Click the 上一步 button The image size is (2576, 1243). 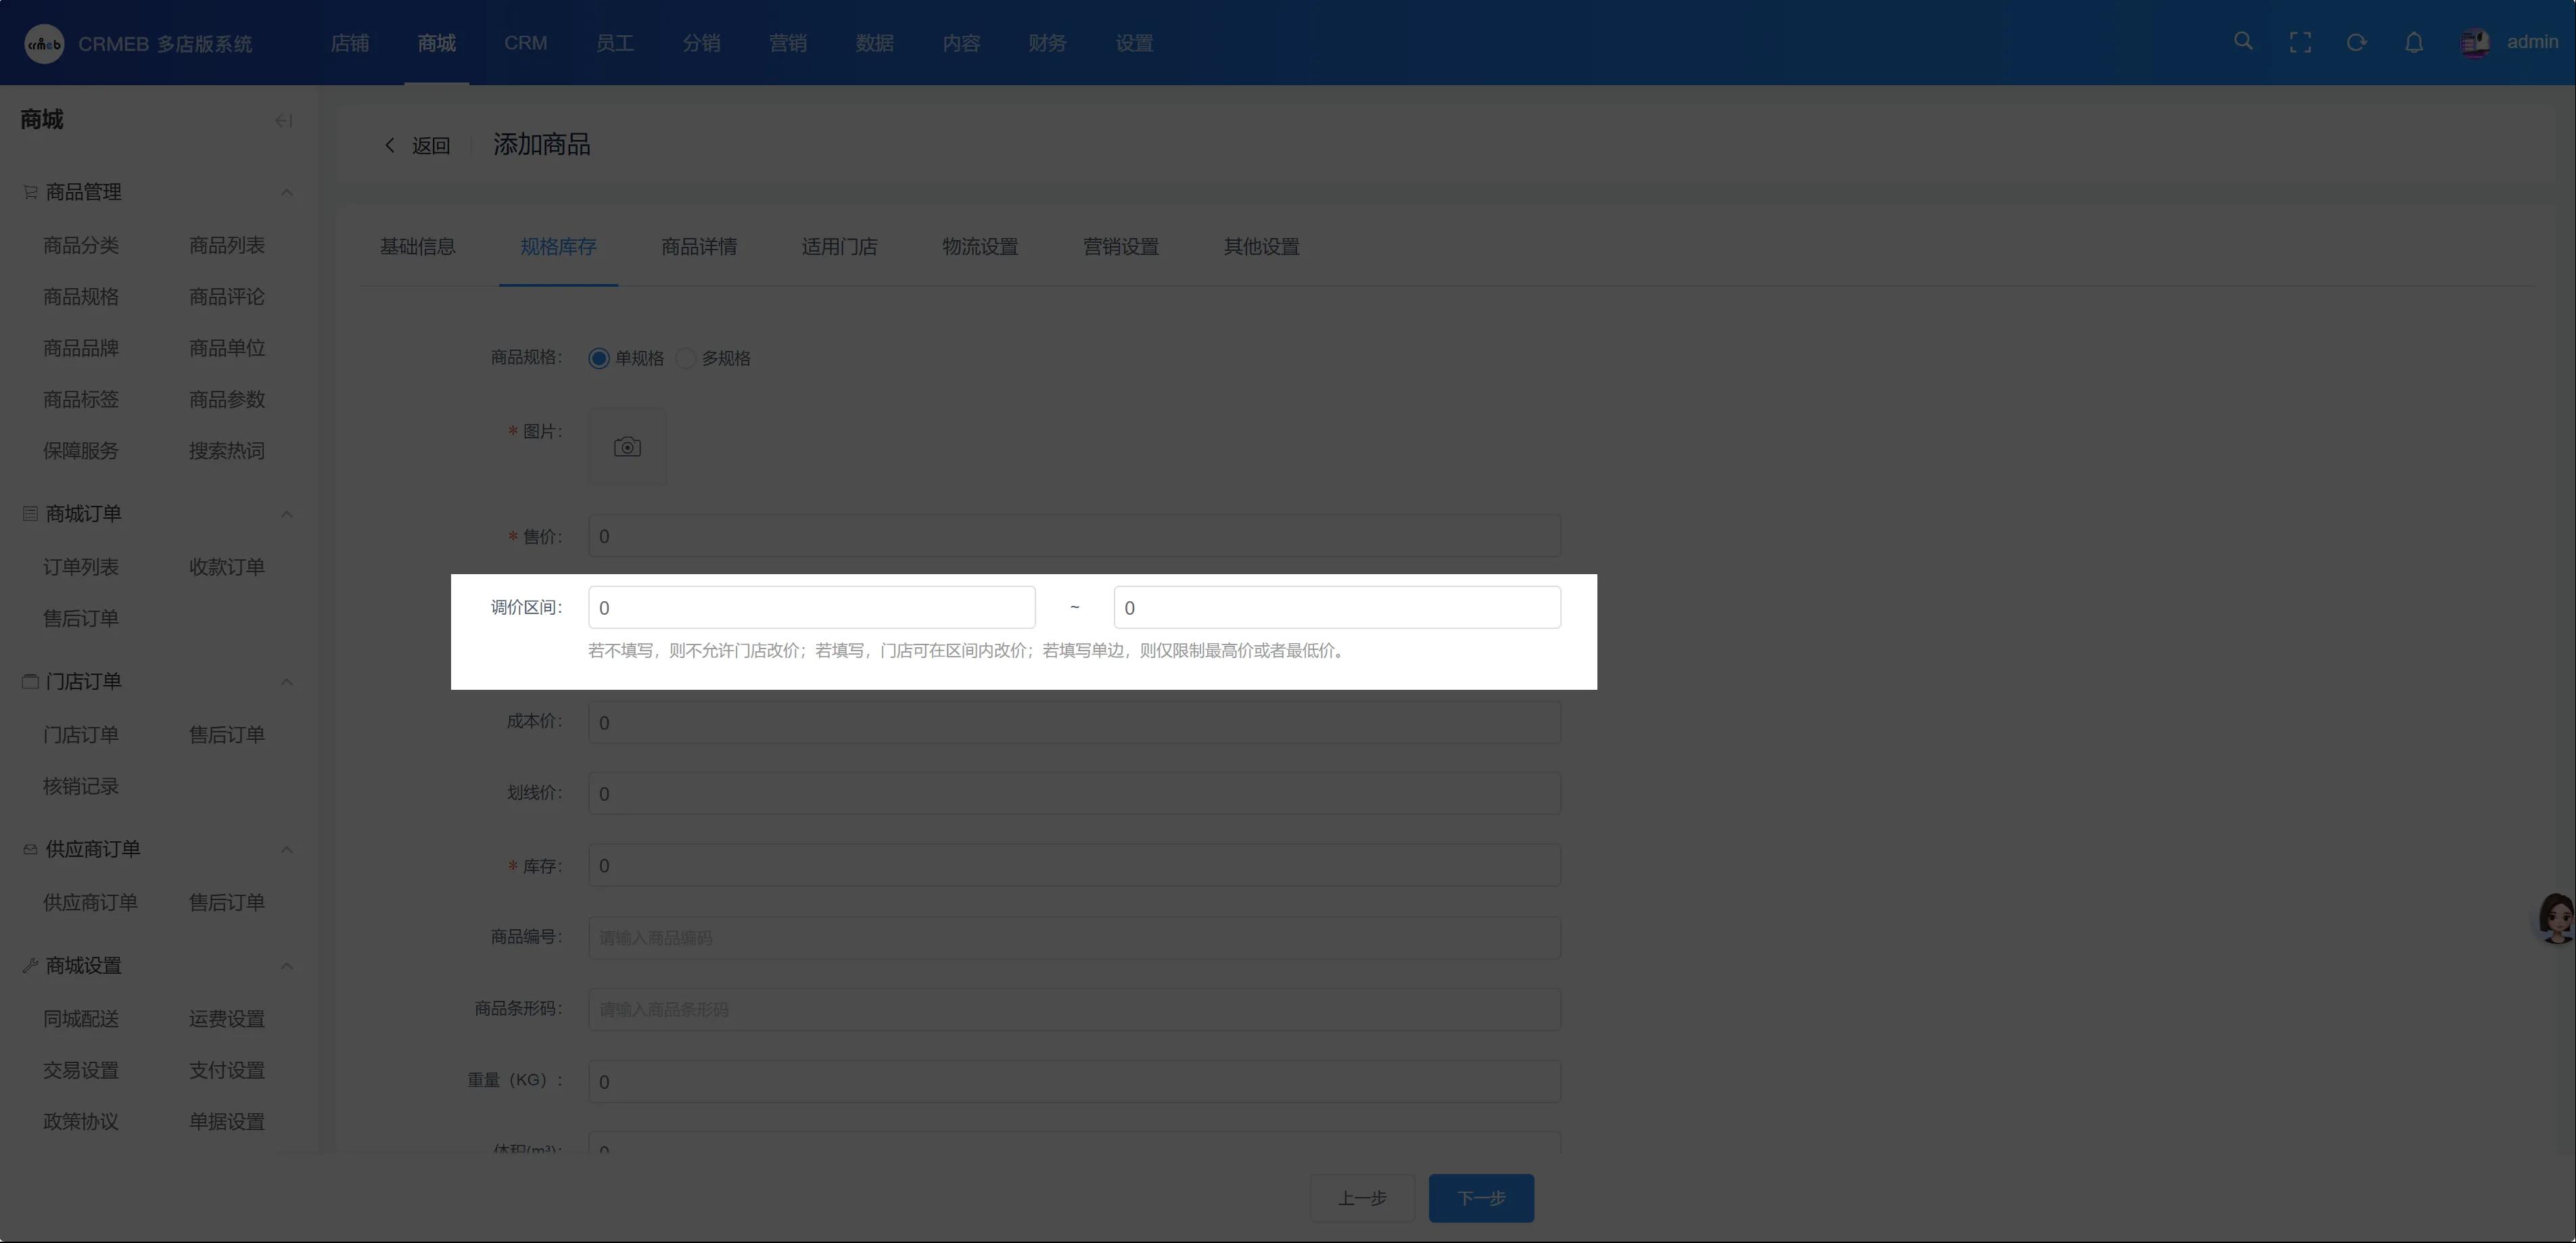tap(1363, 1198)
